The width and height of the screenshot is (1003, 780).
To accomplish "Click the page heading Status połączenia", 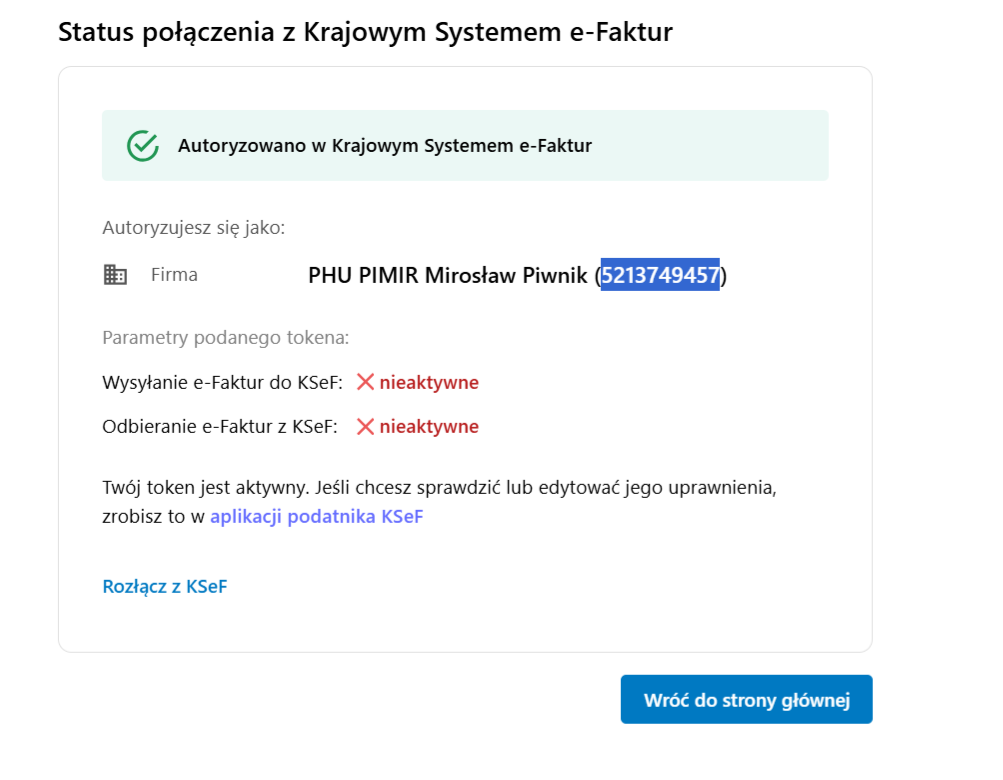I will (365, 32).
